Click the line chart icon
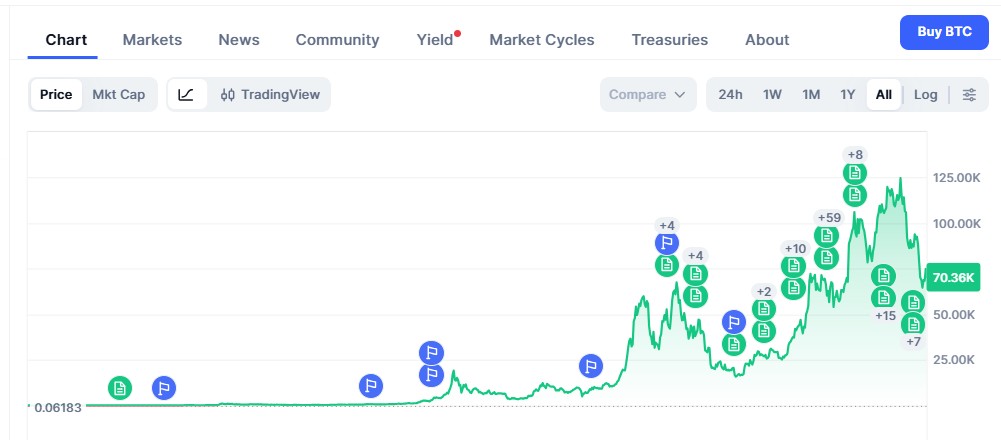The width and height of the screenshot is (1001, 440). click(x=186, y=95)
